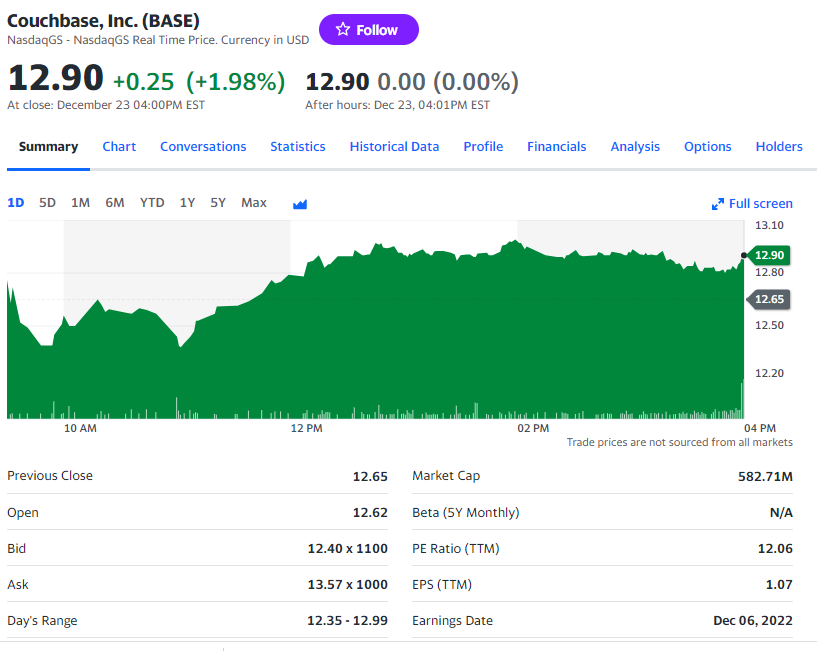Viewport: 817px width, 651px height.
Task: Select the 5D time range
Action: pos(47,203)
